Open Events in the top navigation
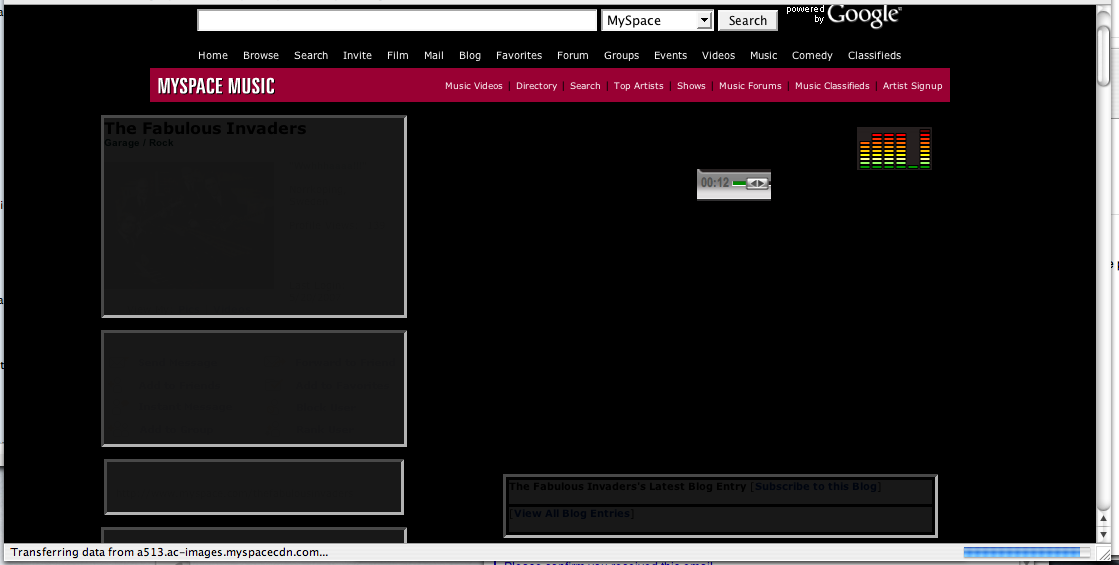This screenshot has height=565, width=1119. coord(670,55)
